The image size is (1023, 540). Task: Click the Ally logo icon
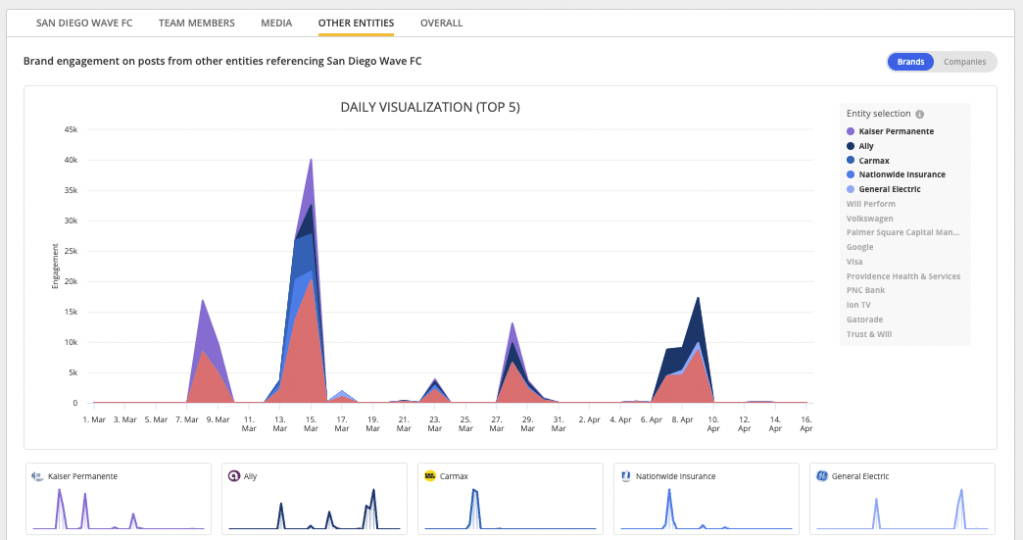pyautogui.click(x=234, y=477)
